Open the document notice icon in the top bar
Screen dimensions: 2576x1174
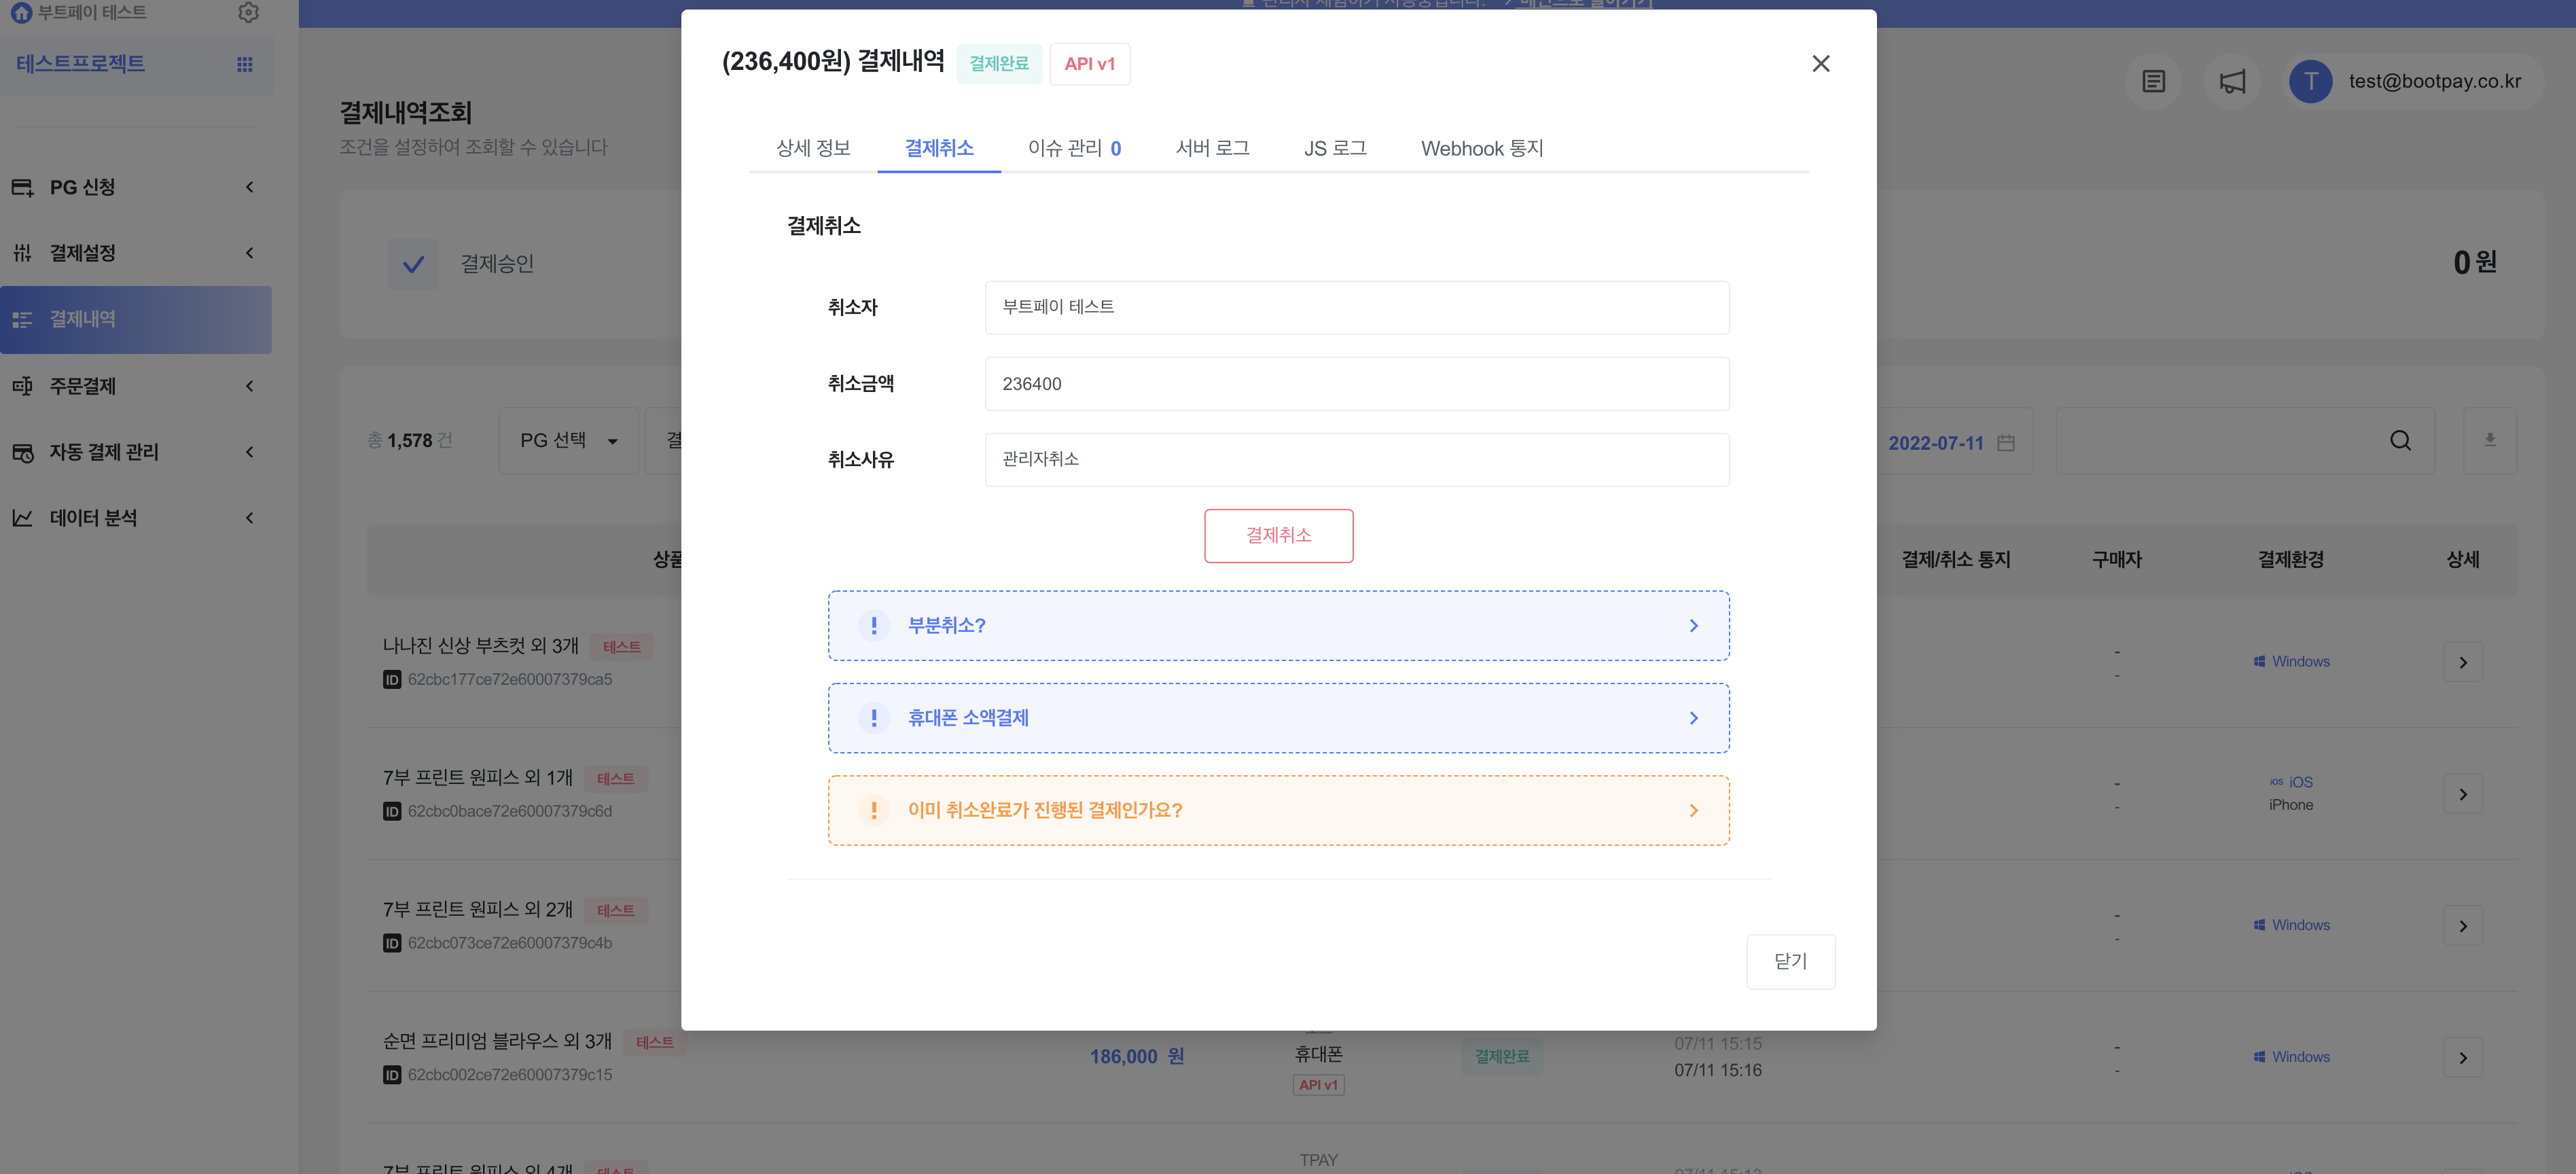click(2153, 82)
